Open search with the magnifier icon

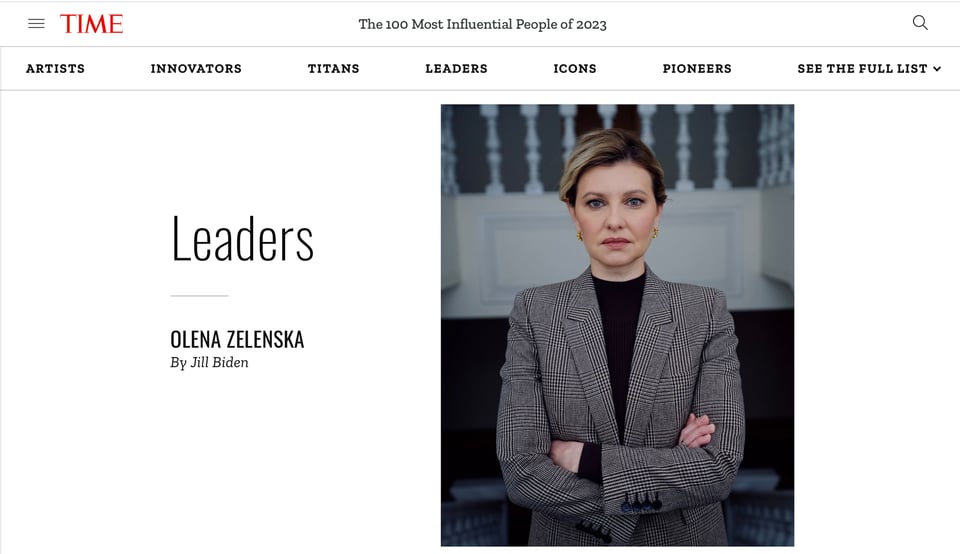920,23
